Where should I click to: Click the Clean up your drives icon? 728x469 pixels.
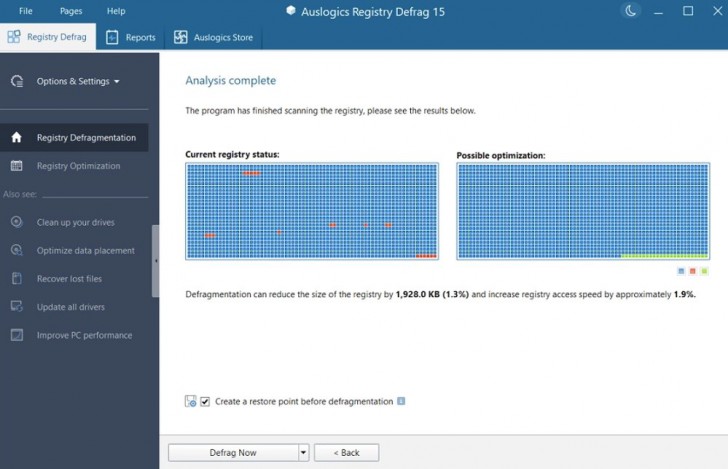16,222
